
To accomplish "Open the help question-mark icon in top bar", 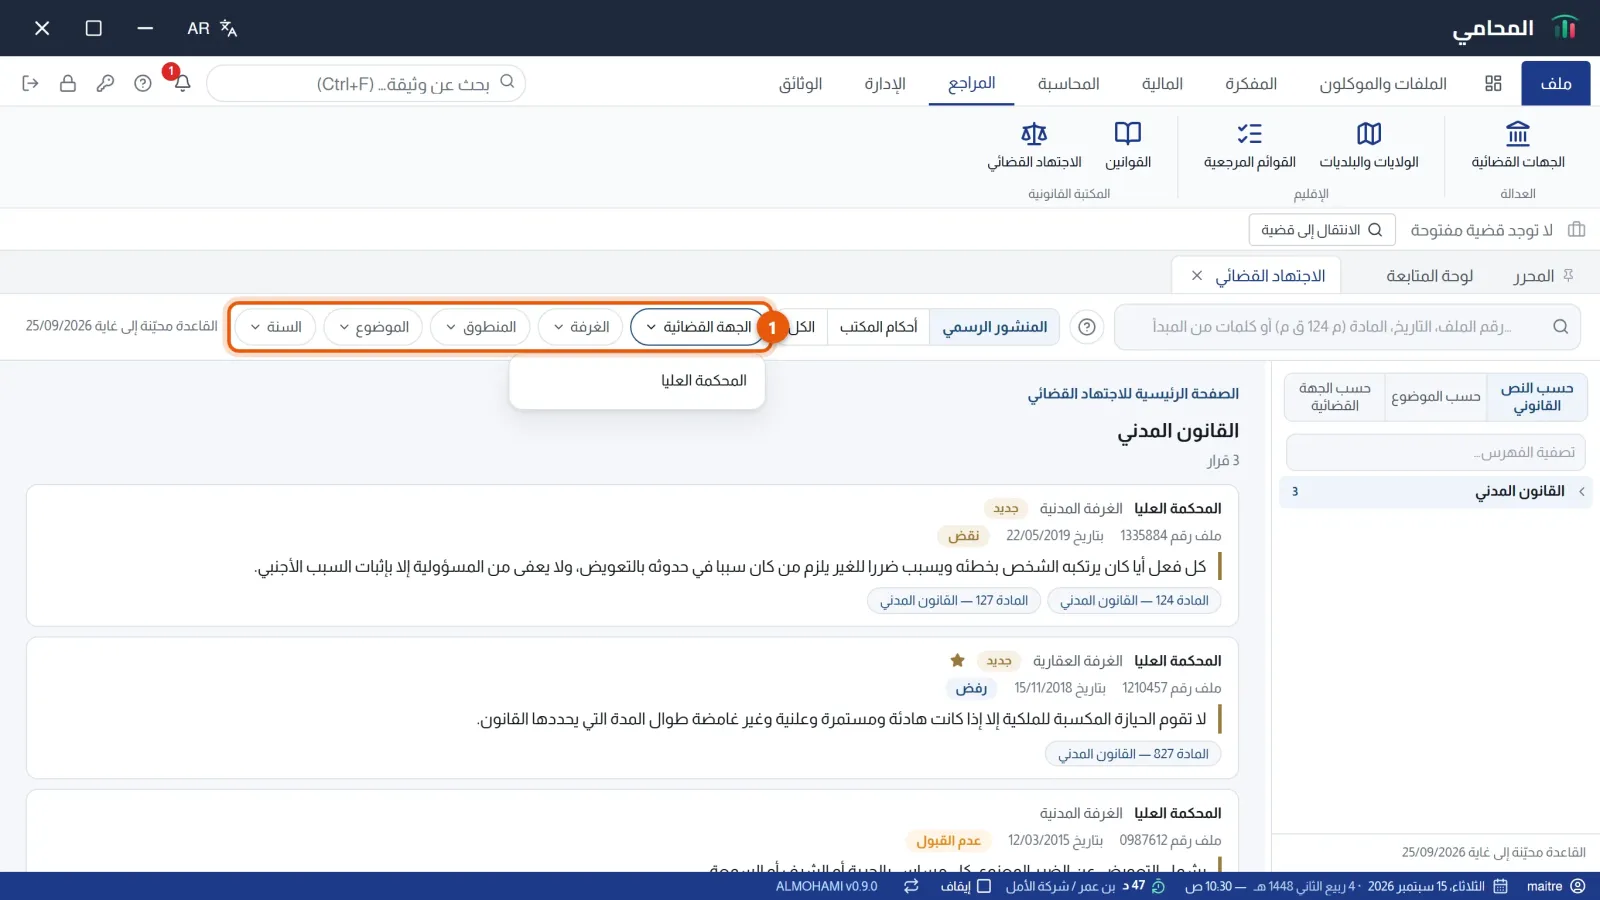I will click(x=143, y=84).
